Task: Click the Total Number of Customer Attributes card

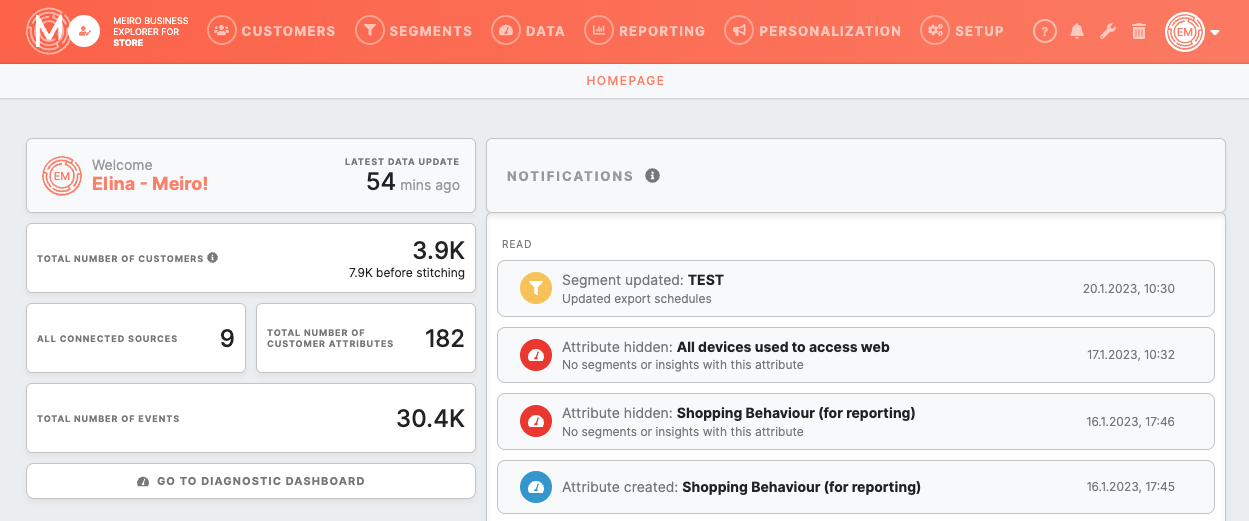Action: [366, 338]
